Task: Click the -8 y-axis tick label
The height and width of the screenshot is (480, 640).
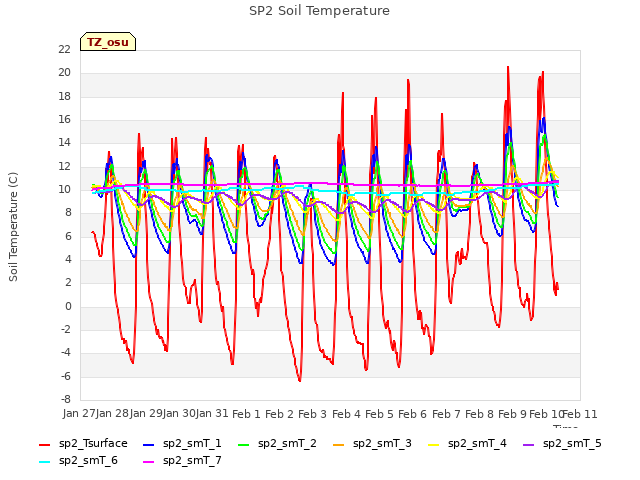Action: click(66, 400)
